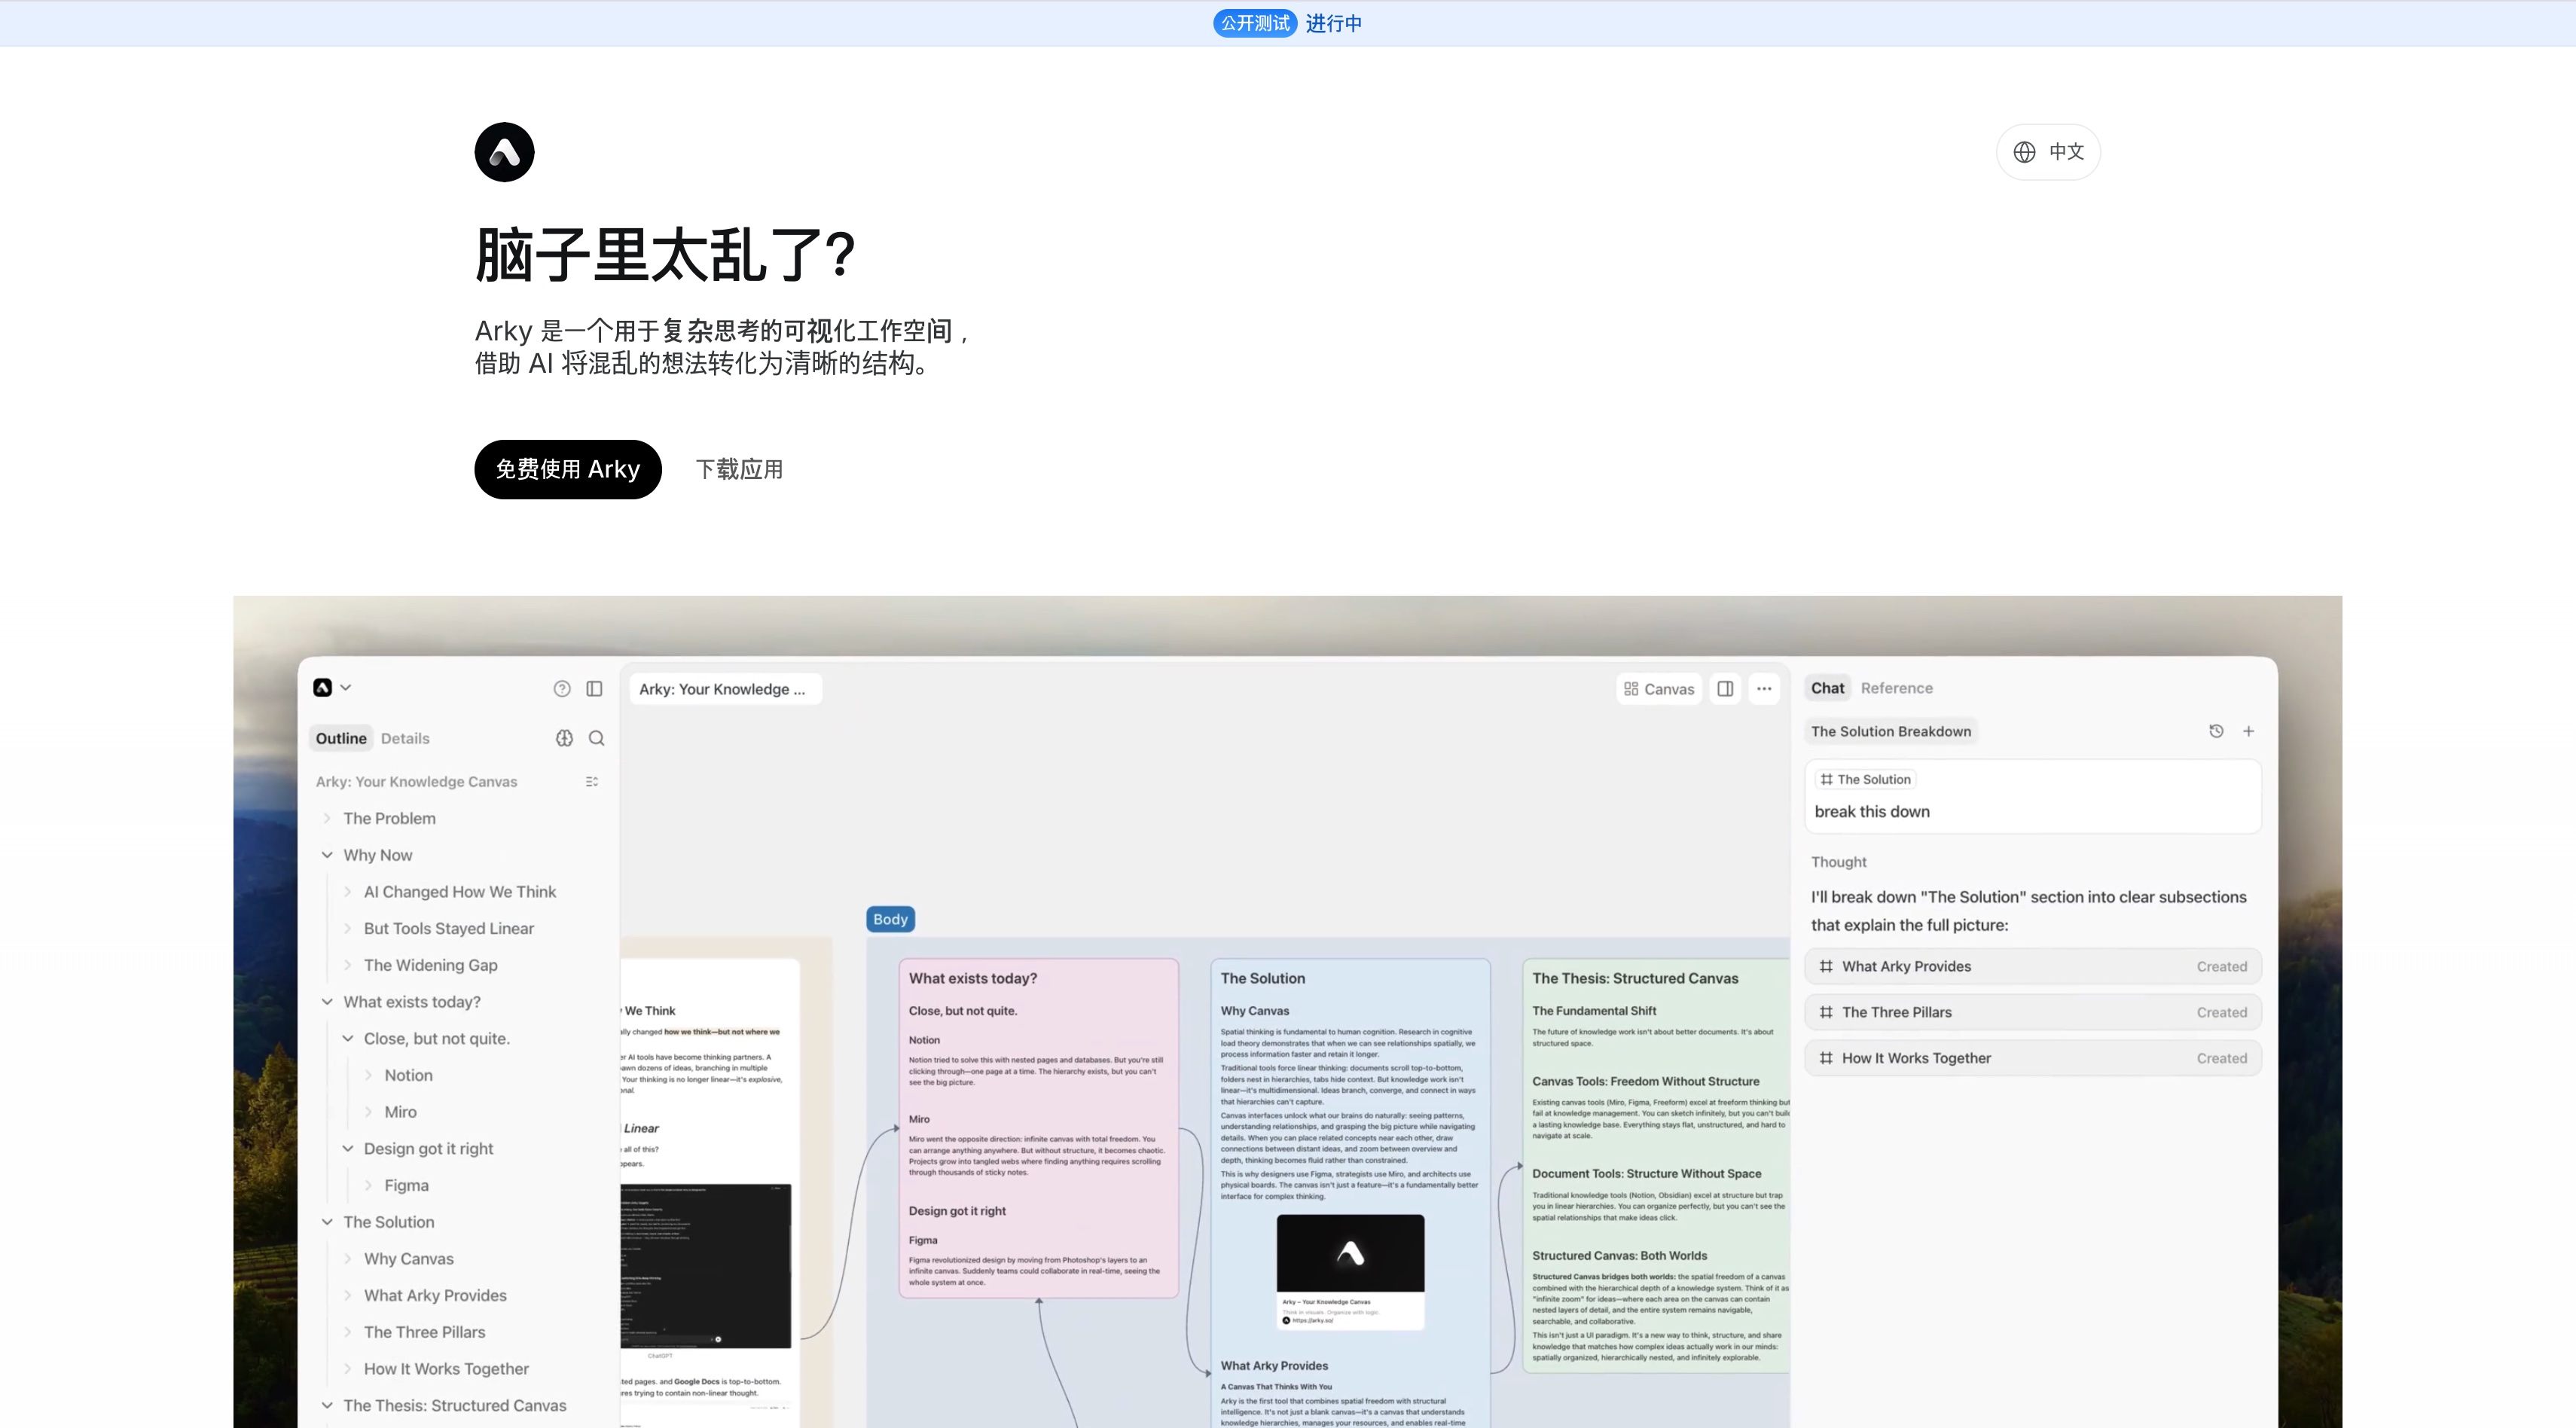This screenshot has width=2576, height=1428.
Task: Click the document title field Arky: Your Knowledge
Action: click(725, 689)
